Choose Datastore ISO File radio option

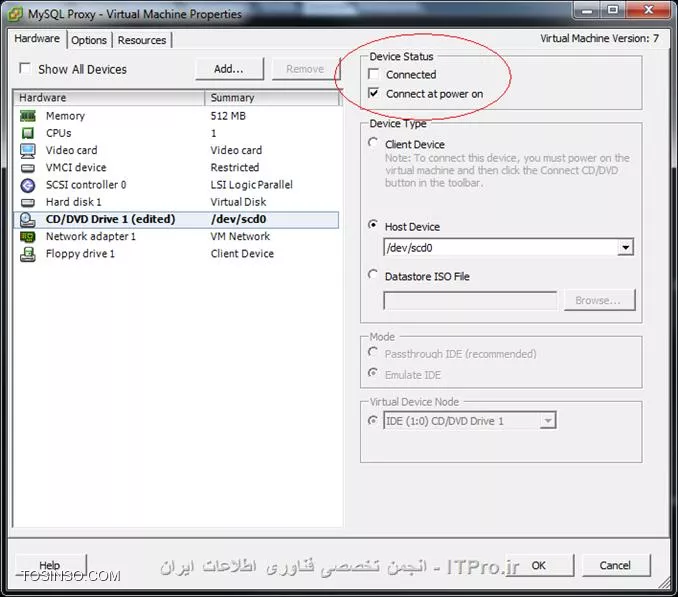coord(373,275)
